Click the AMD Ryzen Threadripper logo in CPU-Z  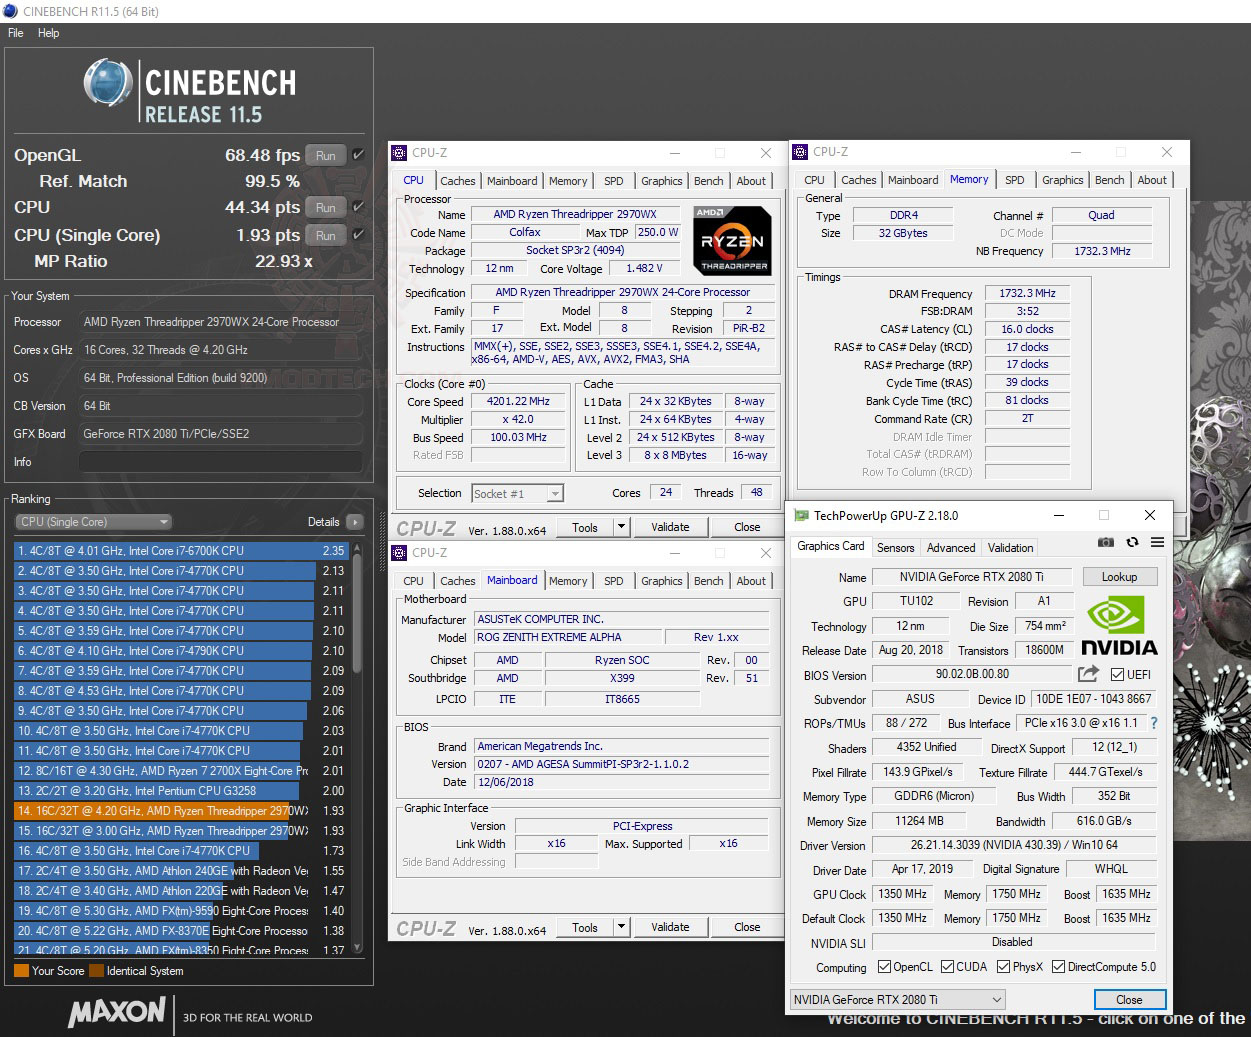(731, 240)
